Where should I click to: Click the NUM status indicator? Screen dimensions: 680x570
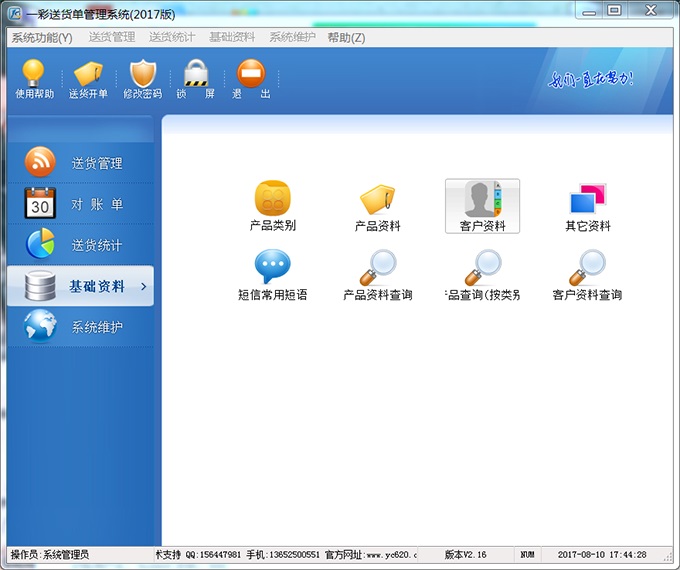pyautogui.click(x=527, y=554)
